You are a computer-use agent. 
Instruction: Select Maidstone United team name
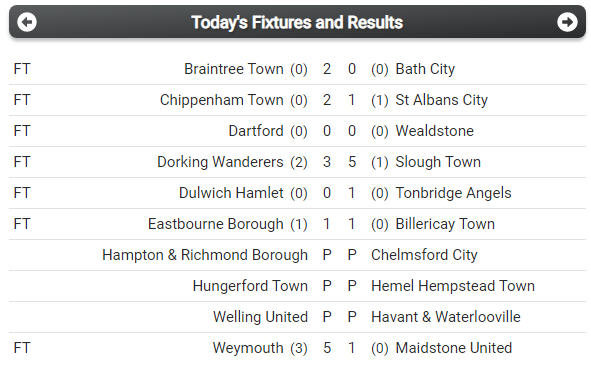(x=453, y=348)
